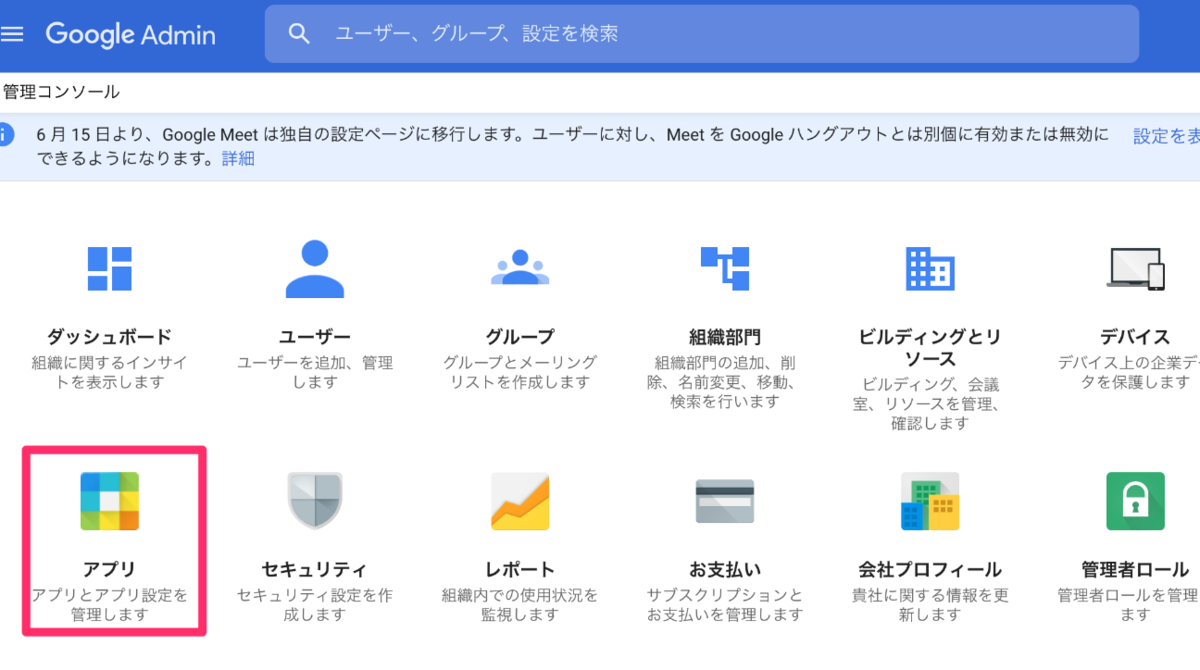Click the デバイス title text

(1136, 336)
